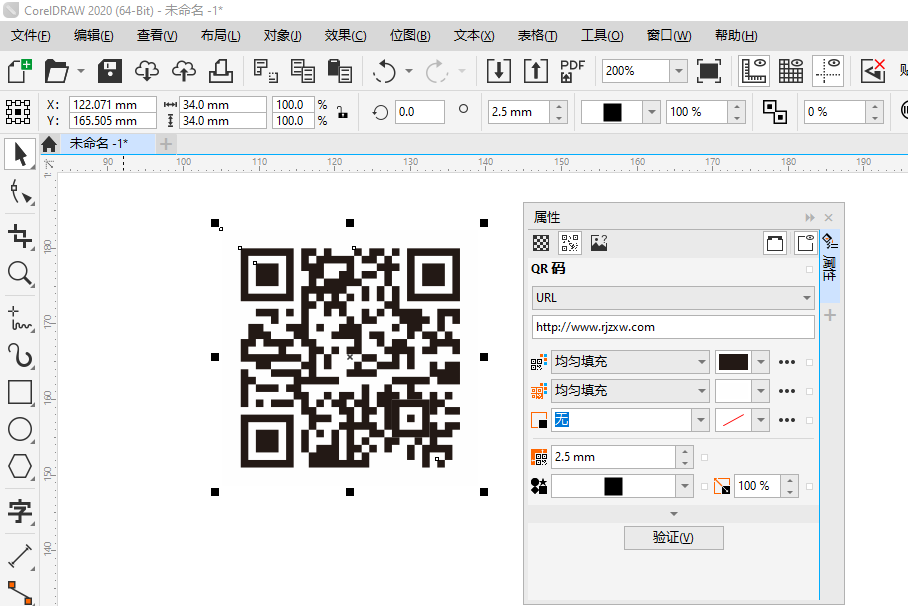Viewport: 908px width, 606px height.
Task: Toggle show guidelines icon
Action: (828, 71)
